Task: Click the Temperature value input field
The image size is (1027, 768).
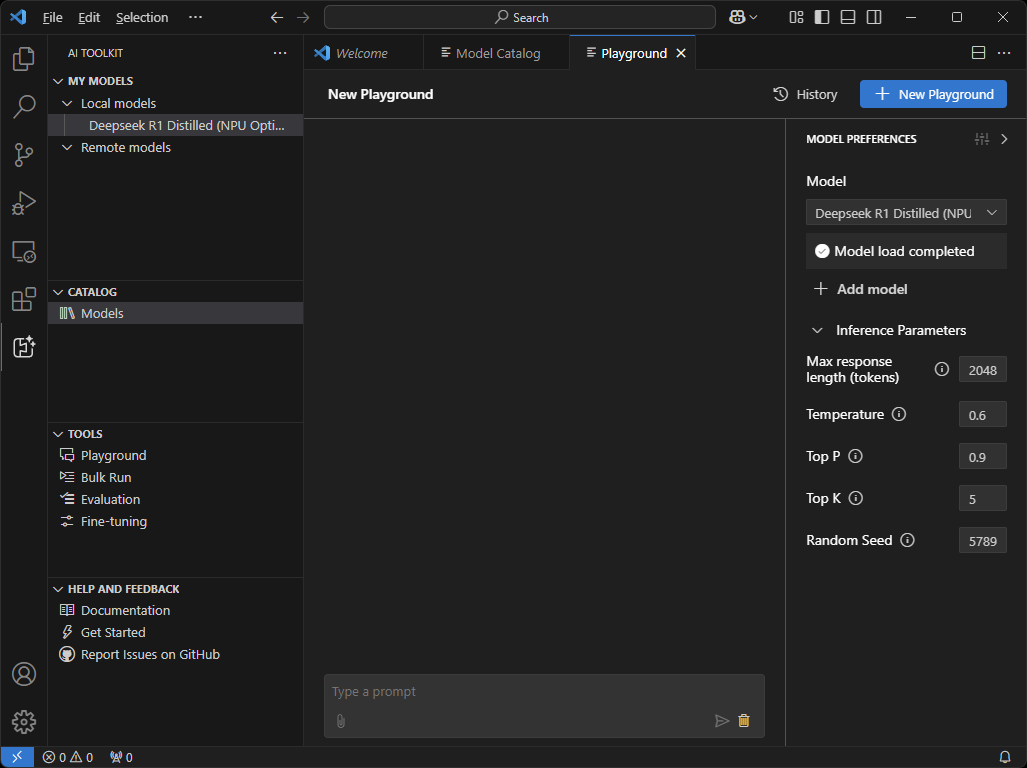Action: (x=982, y=414)
